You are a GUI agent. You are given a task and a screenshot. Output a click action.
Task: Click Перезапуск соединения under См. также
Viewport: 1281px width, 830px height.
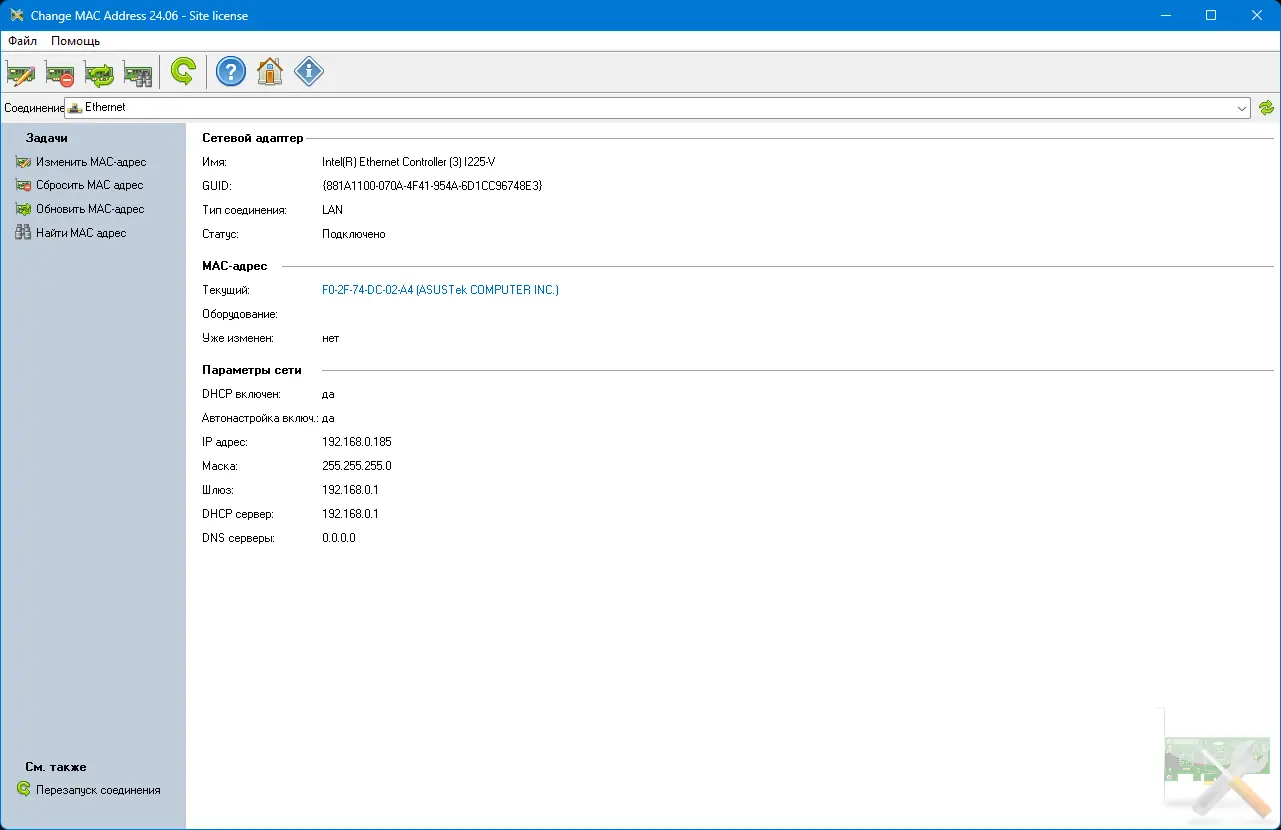[94, 789]
